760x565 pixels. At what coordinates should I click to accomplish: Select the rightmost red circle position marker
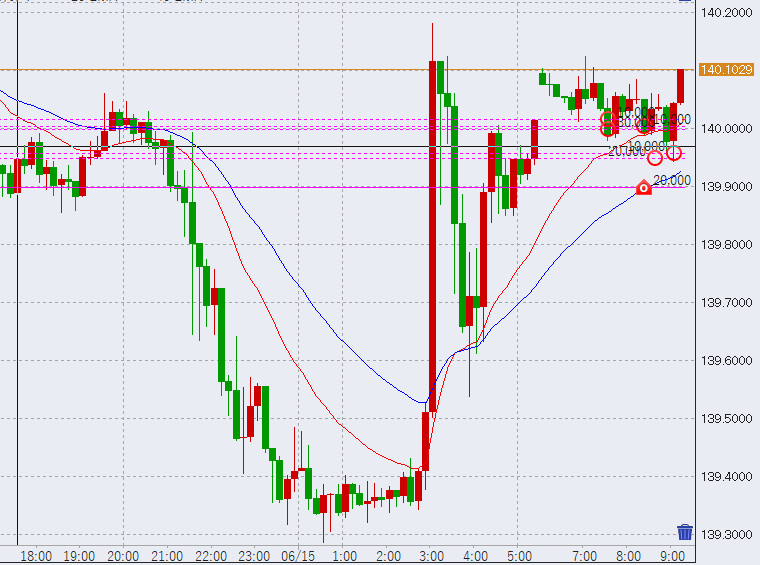pyautogui.click(x=674, y=153)
